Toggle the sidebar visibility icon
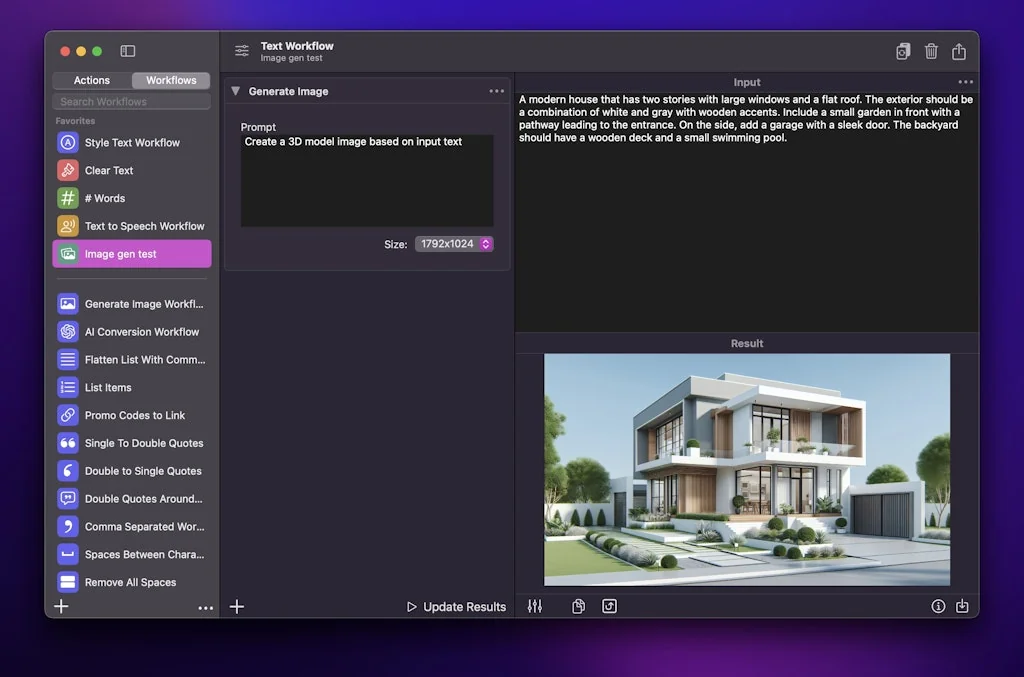 point(127,50)
